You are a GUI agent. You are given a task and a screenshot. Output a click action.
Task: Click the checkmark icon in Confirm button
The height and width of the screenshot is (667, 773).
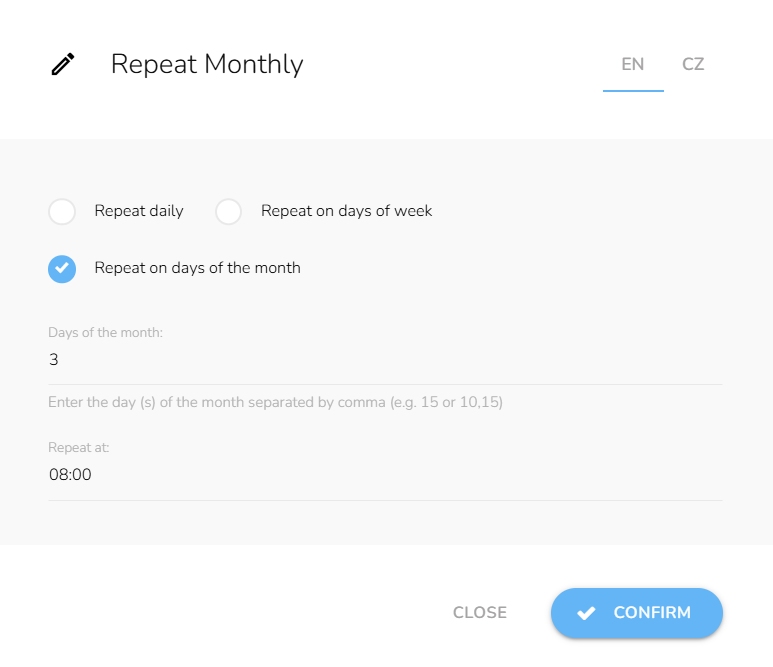pos(586,613)
